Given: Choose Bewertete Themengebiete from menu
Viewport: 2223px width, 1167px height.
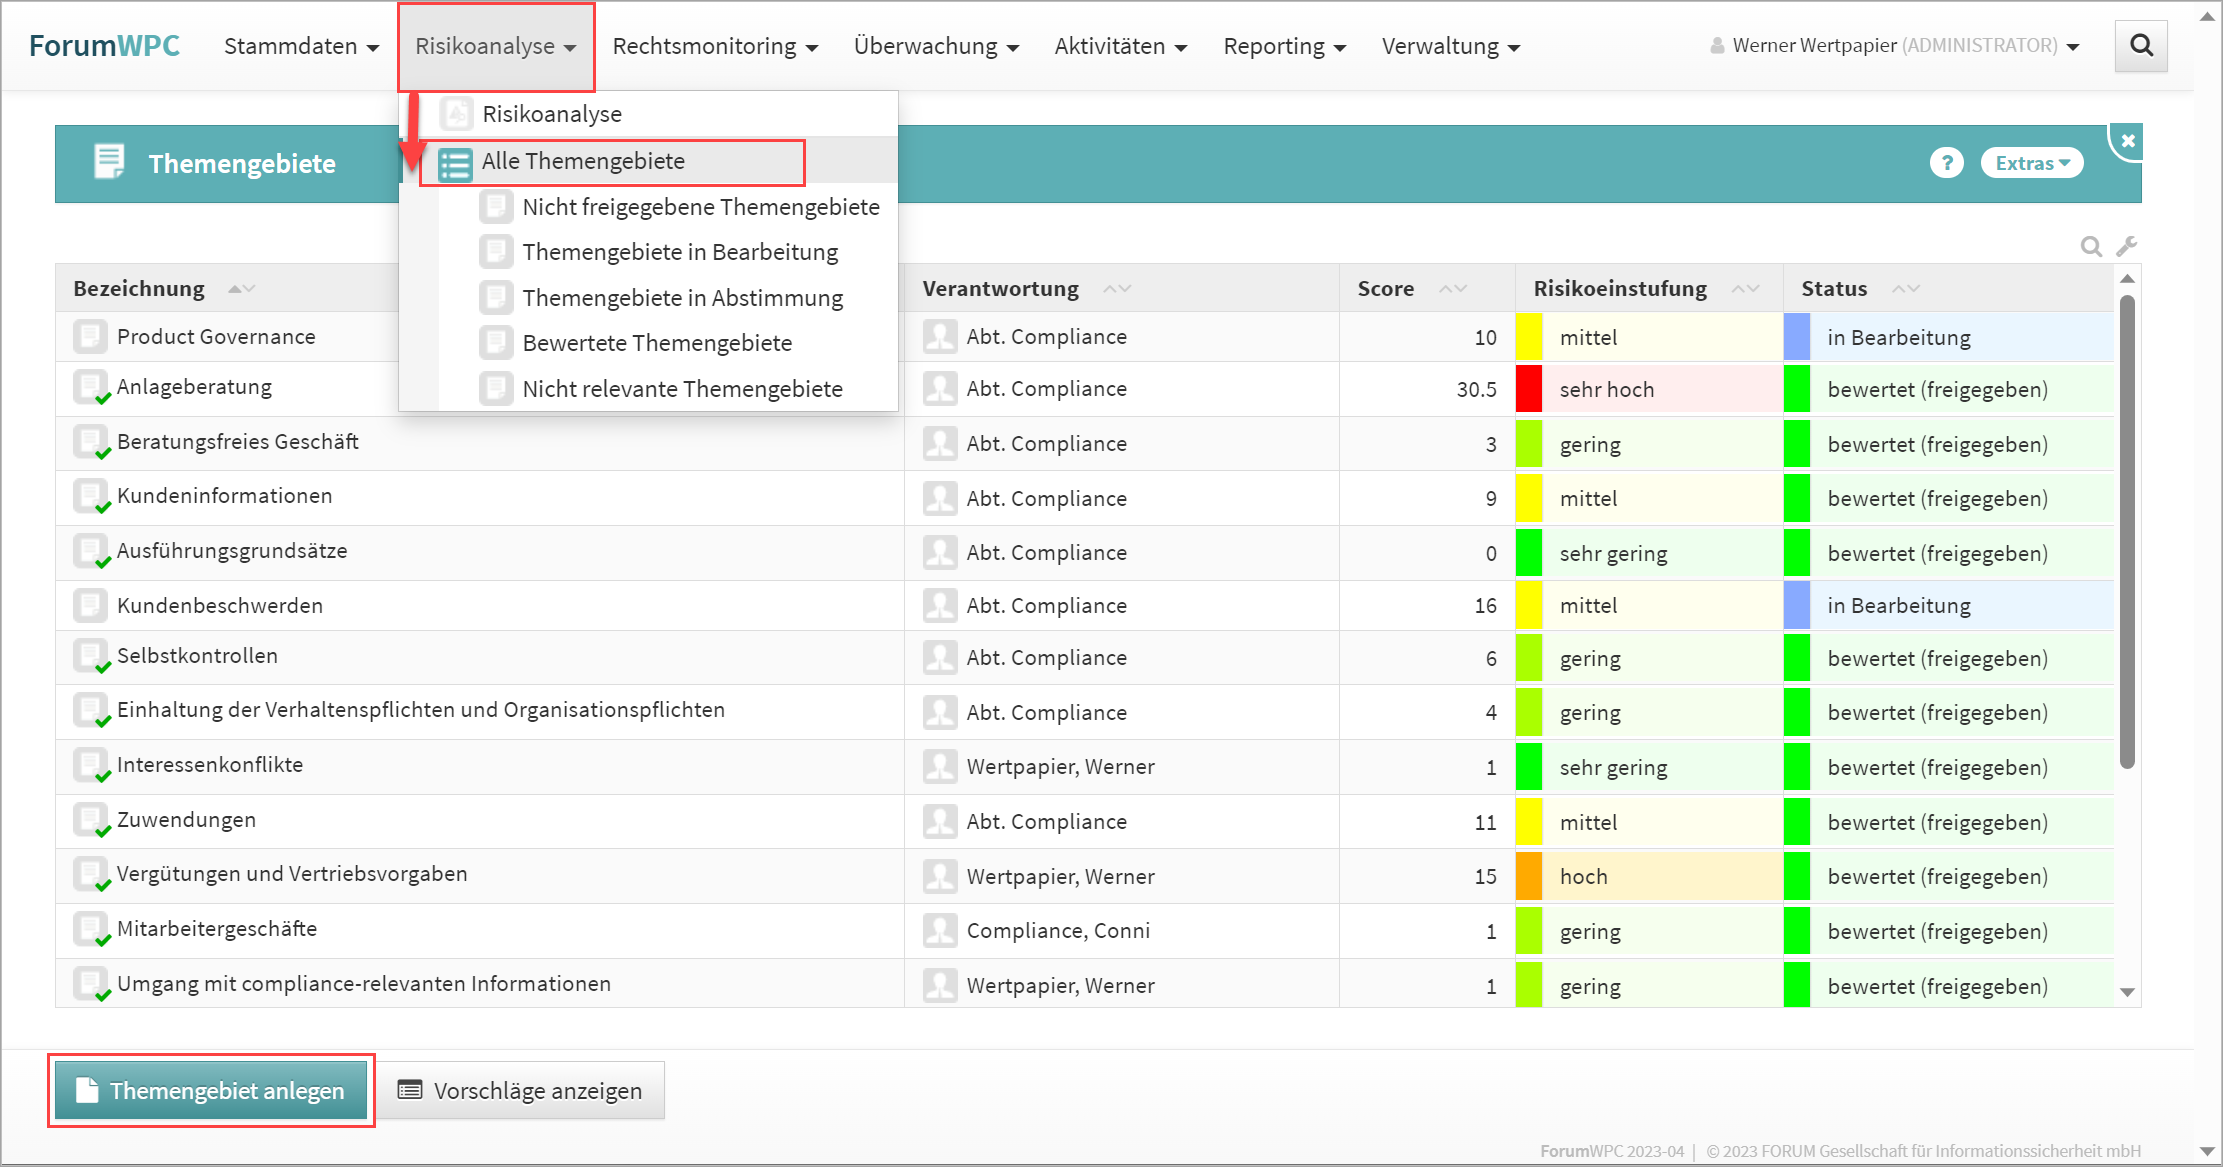Looking at the screenshot, I should point(656,343).
